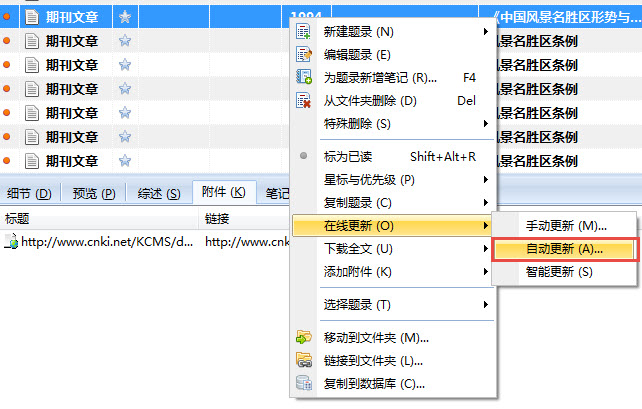Click title 《中国风景名胜区形势与... in selected row
This screenshot has height=409, width=642.
(565, 17)
